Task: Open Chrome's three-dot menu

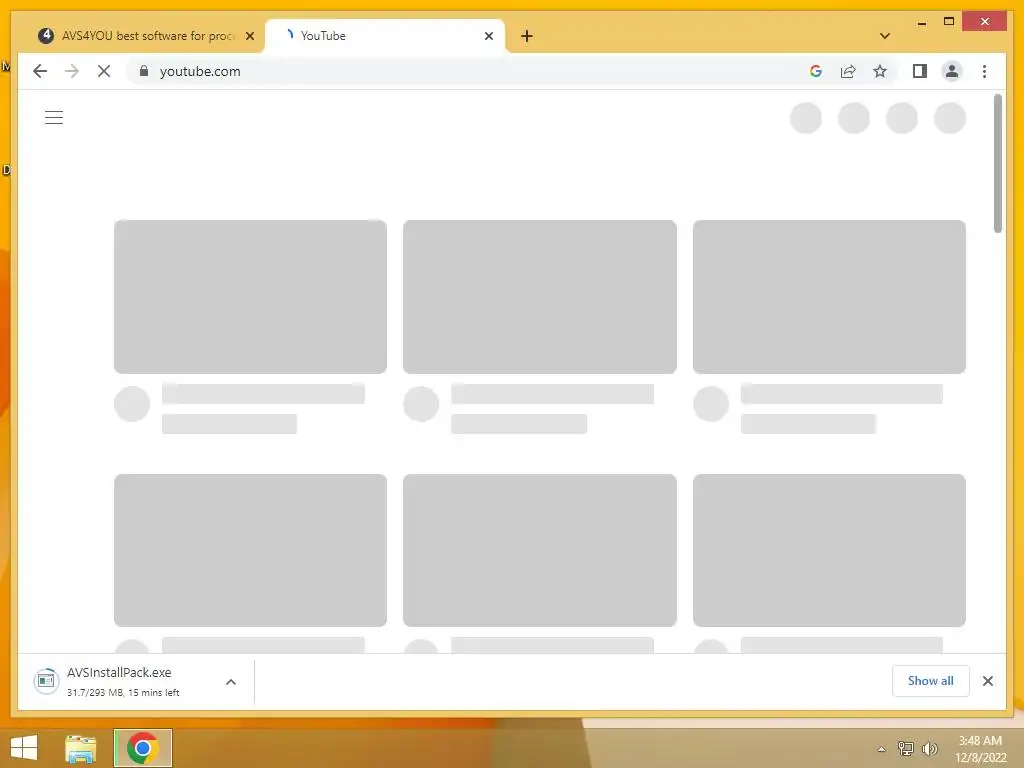Action: pyautogui.click(x=984, y=71)
